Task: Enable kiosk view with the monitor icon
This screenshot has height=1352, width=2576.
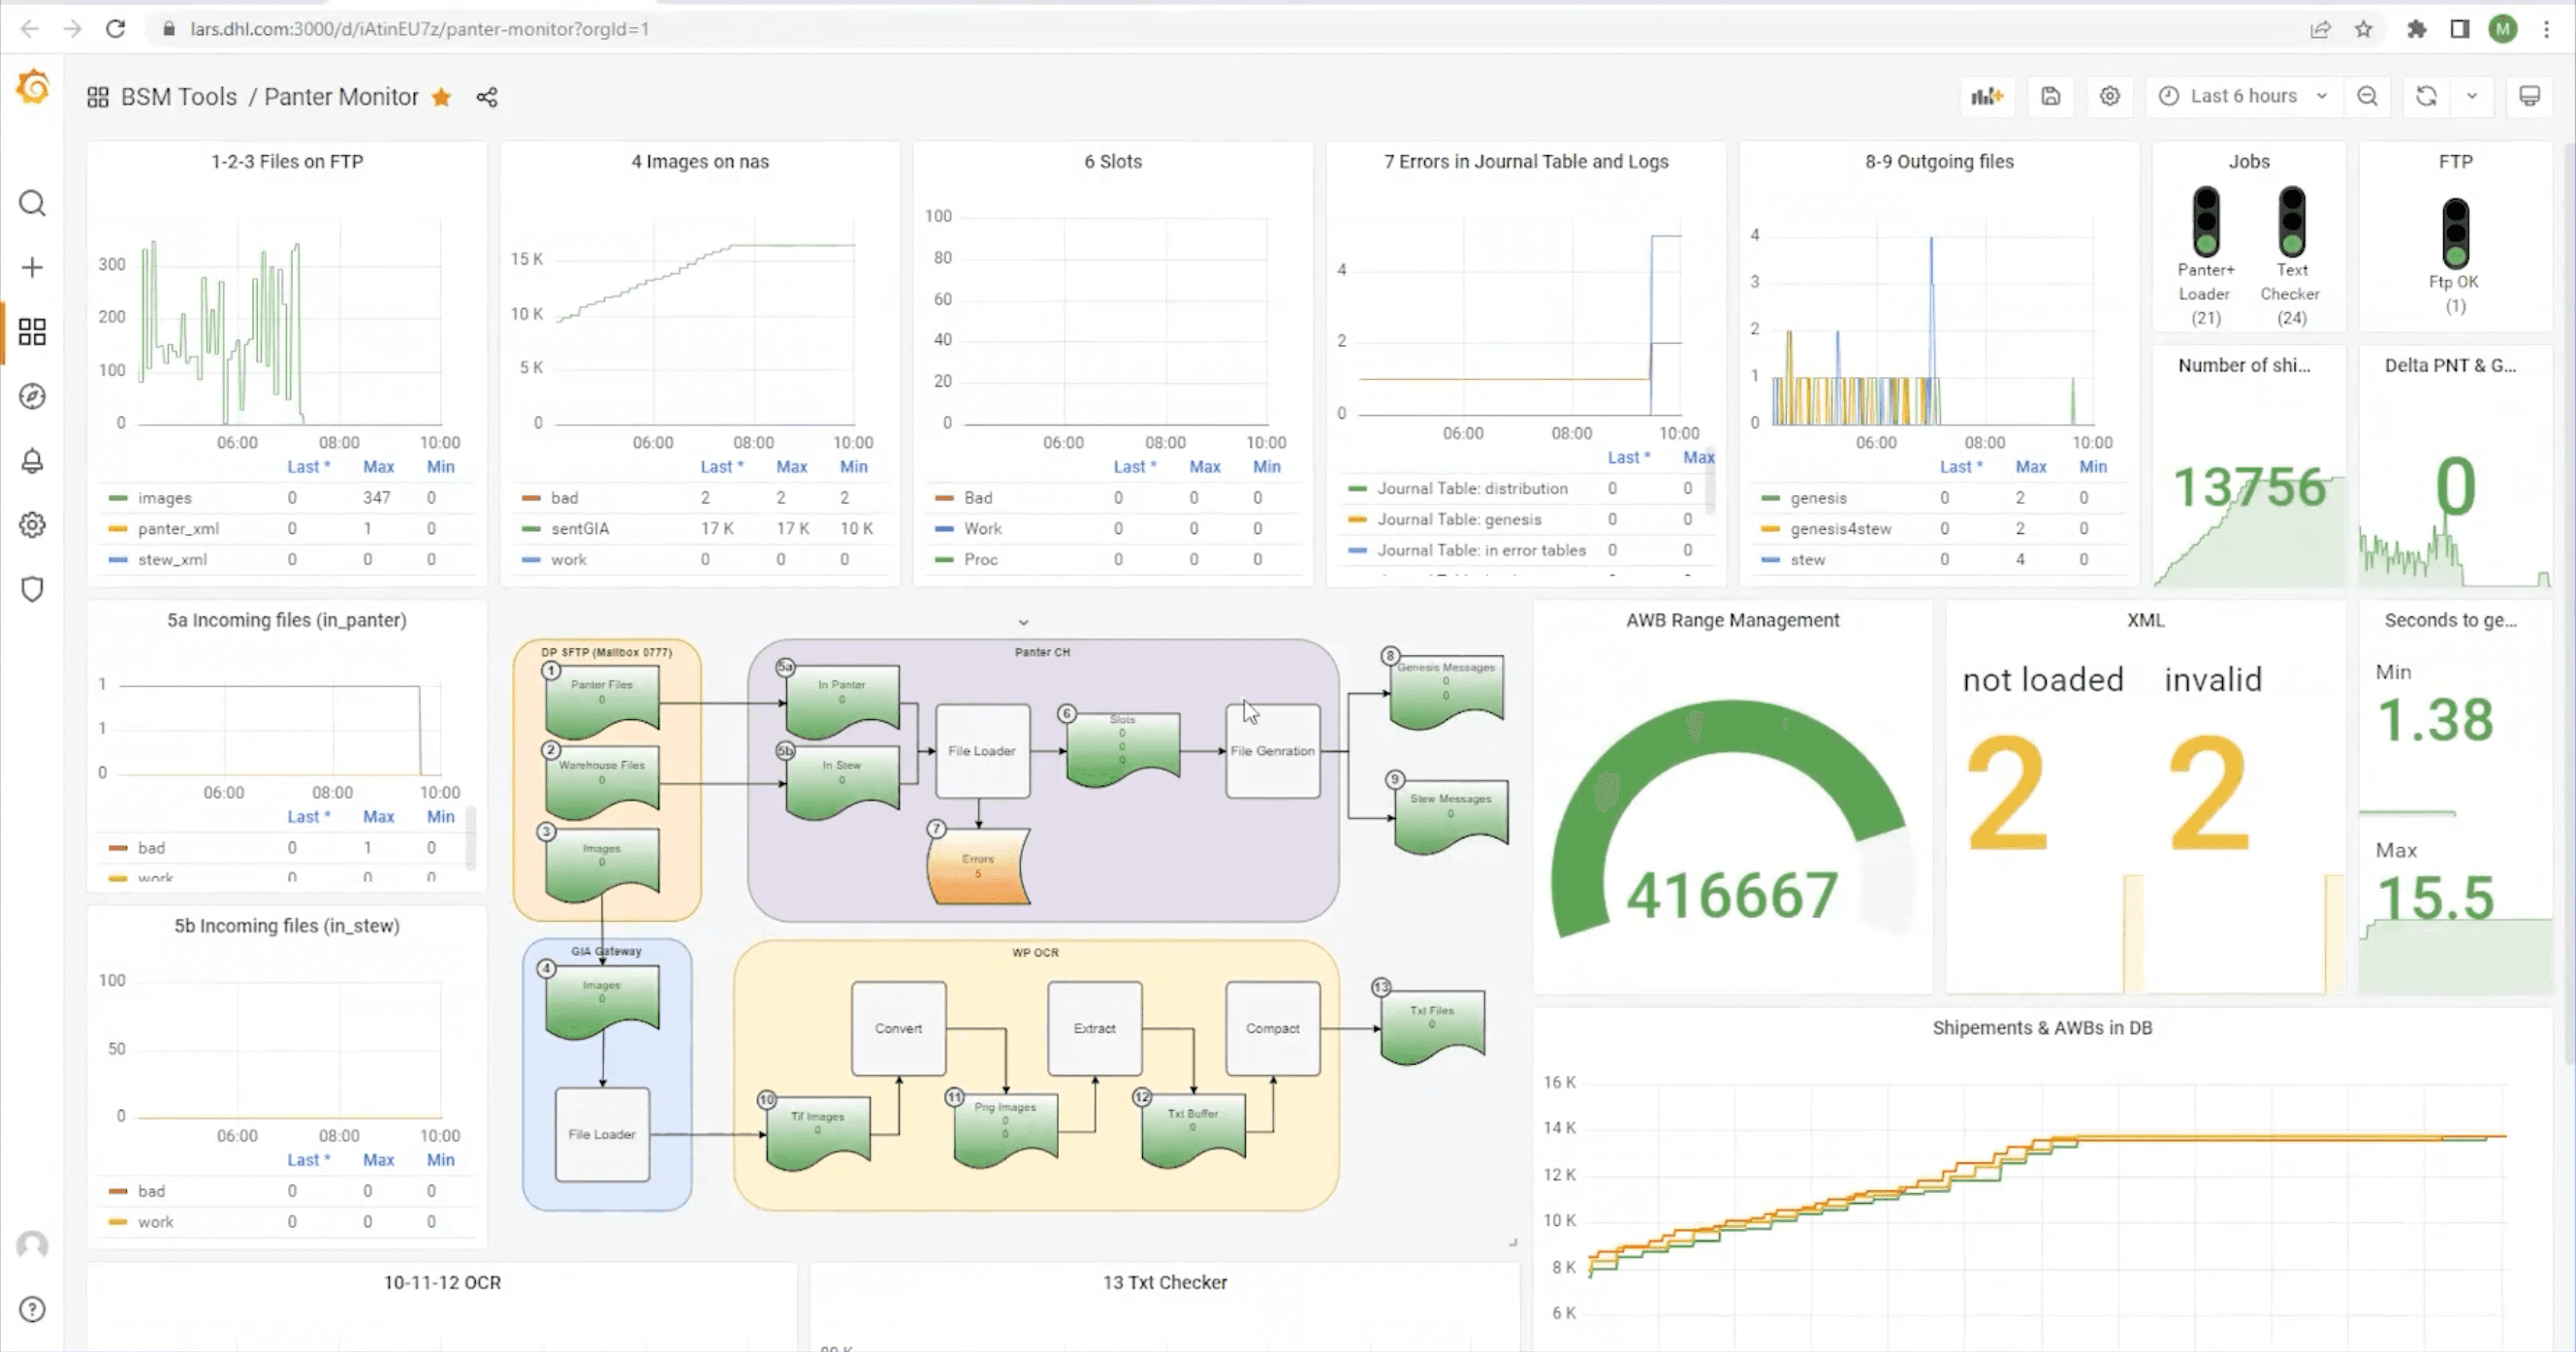Action: click(2531, 96)
